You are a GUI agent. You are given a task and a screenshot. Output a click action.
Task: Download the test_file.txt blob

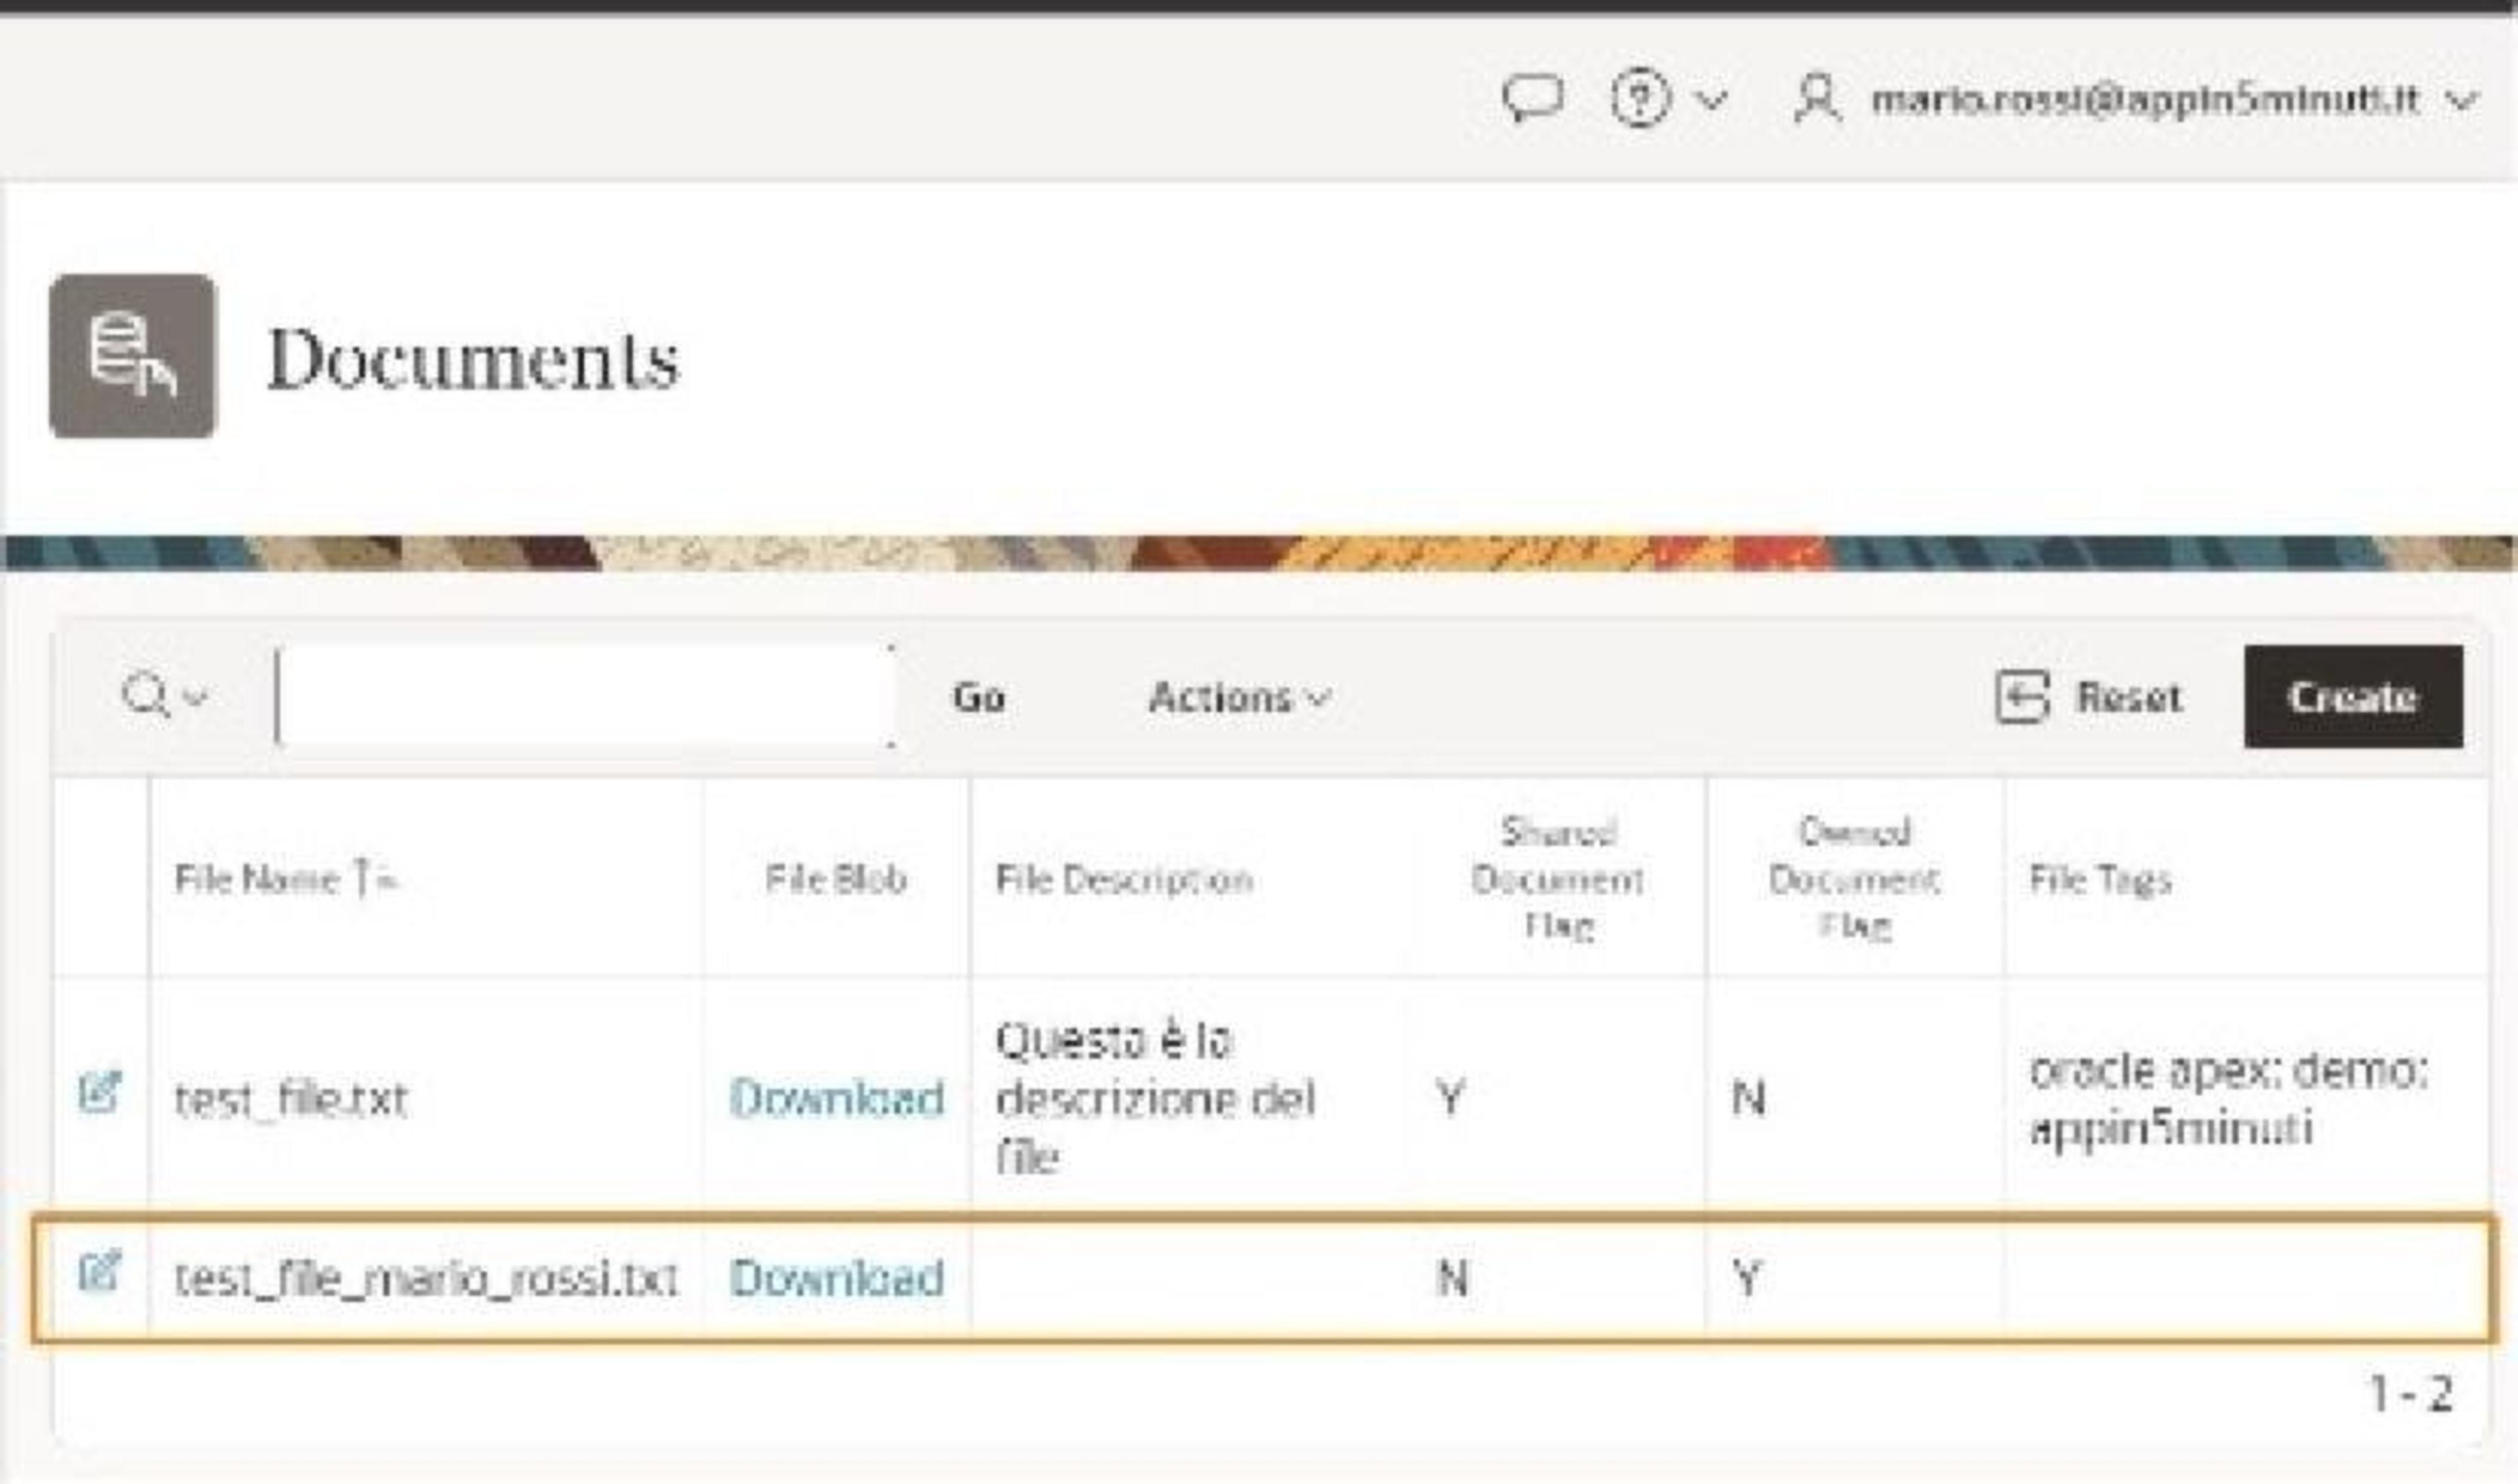pyautogui.click(x=837, y=1098)
